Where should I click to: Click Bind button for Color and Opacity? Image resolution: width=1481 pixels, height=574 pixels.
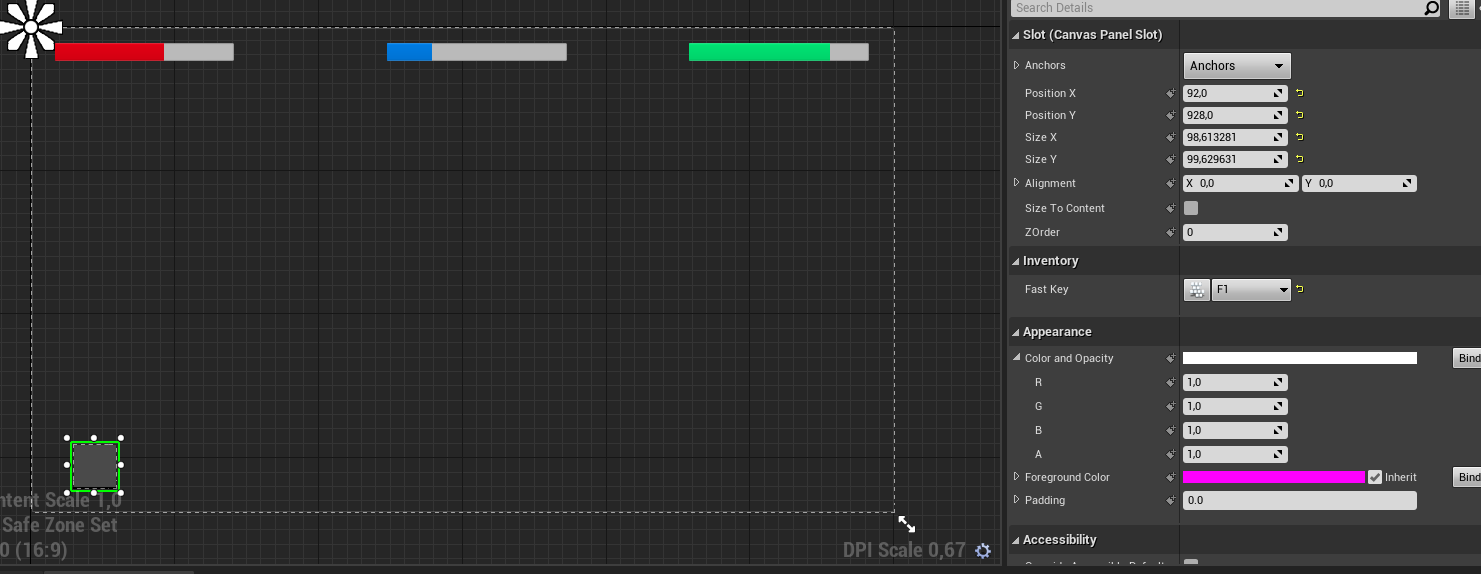tap(1467, 358)
